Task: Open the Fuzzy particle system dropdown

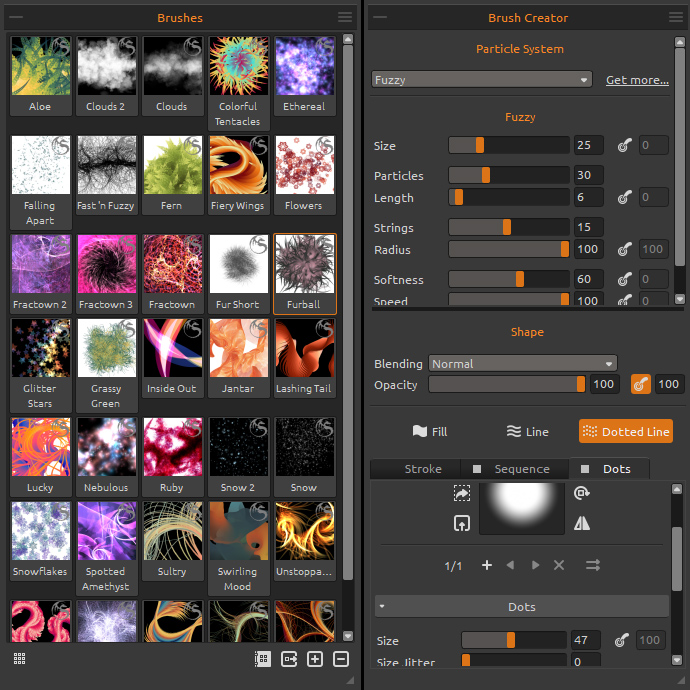Action: click(482, 80)
